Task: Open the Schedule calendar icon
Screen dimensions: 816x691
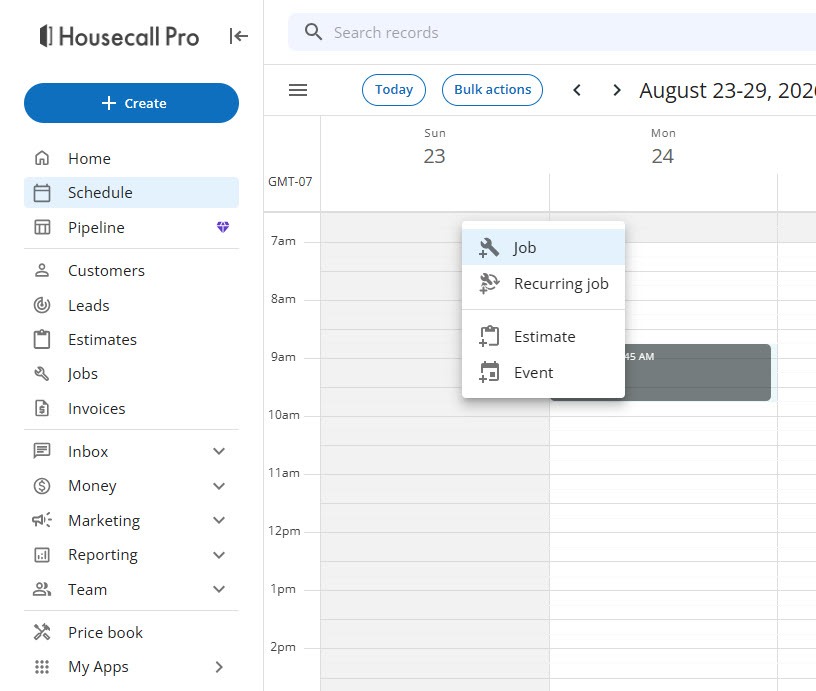Action: coord(42,193)
